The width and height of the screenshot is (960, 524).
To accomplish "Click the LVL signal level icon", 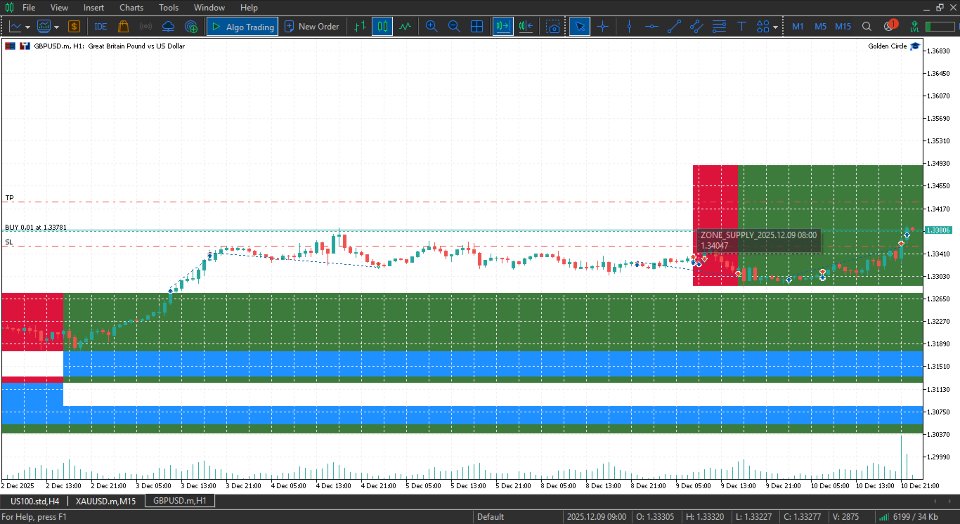I will pyautogui.click(x=913, y=26).
